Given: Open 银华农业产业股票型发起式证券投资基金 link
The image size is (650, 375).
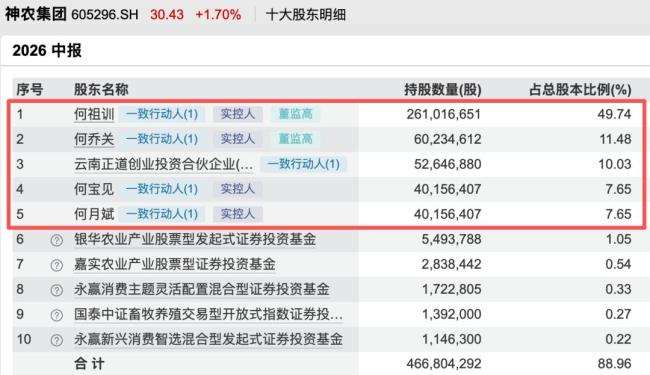Looking at the screenshot, I should 195,239.
